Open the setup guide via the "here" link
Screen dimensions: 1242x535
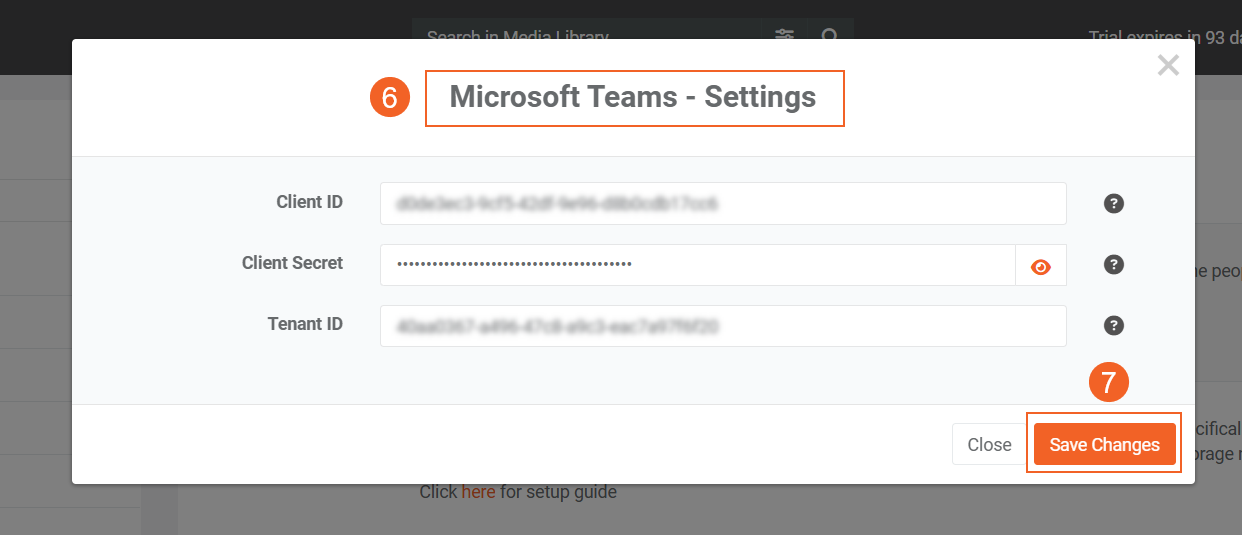[x=478, y=492]
